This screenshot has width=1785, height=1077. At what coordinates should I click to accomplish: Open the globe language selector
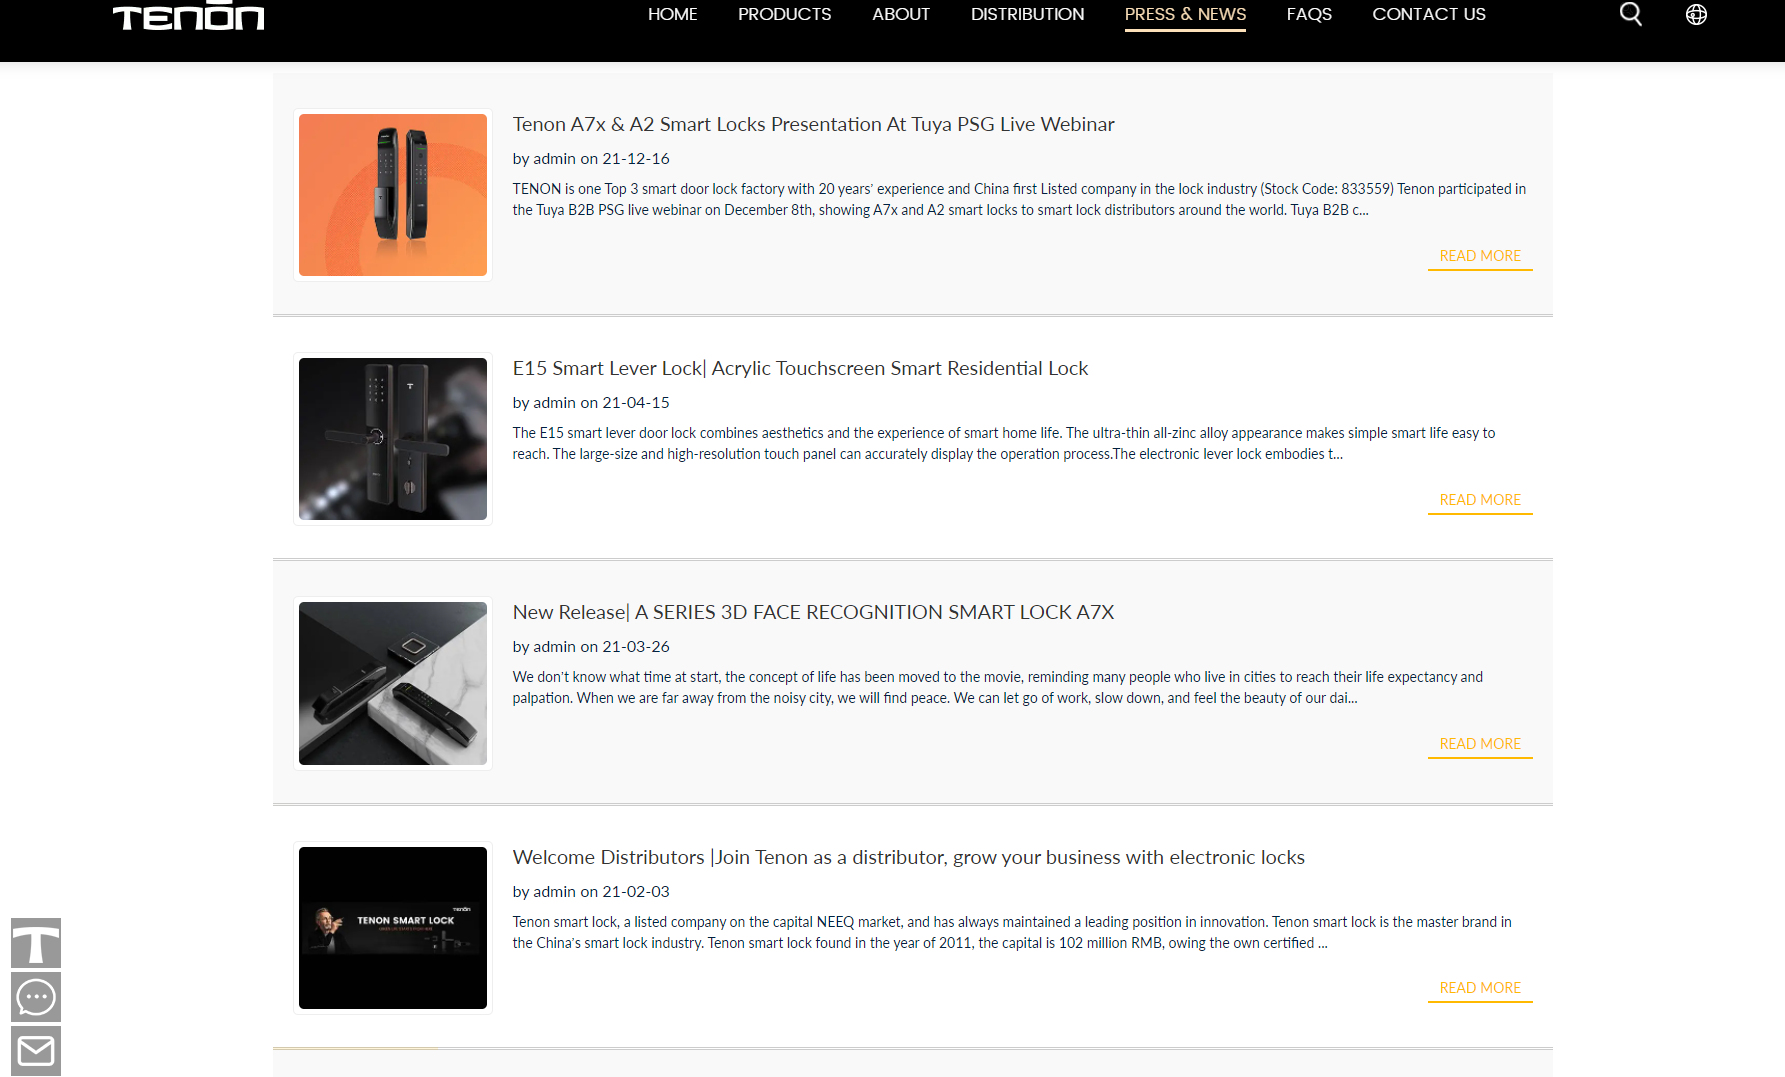coord(1696,14)
